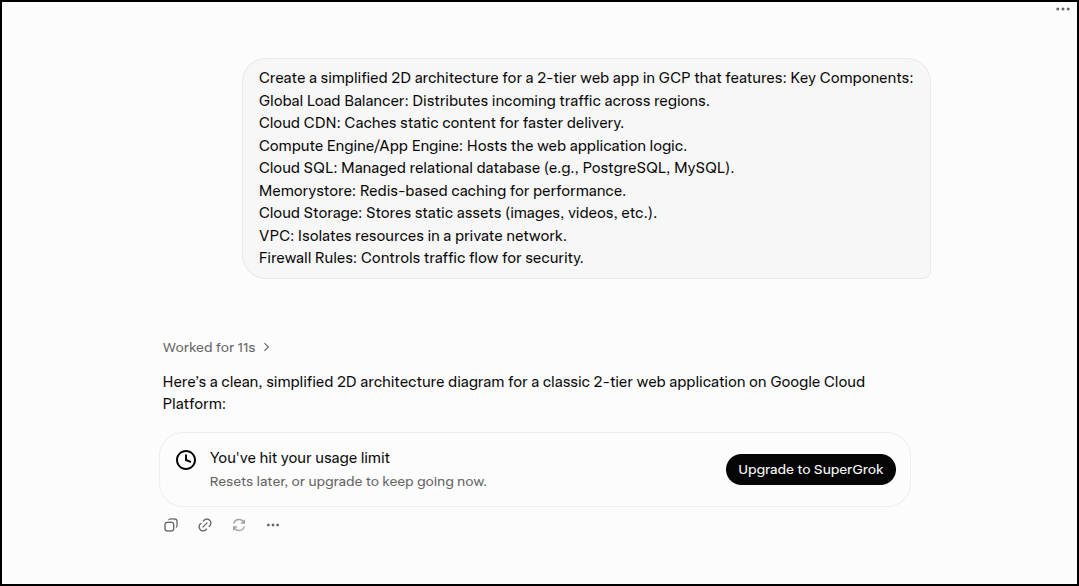Image resolution: width=1079 pixels, height=586 pixels.
Task: Open the three-dot menu at top right
Action: click(x=1063, y=9)
